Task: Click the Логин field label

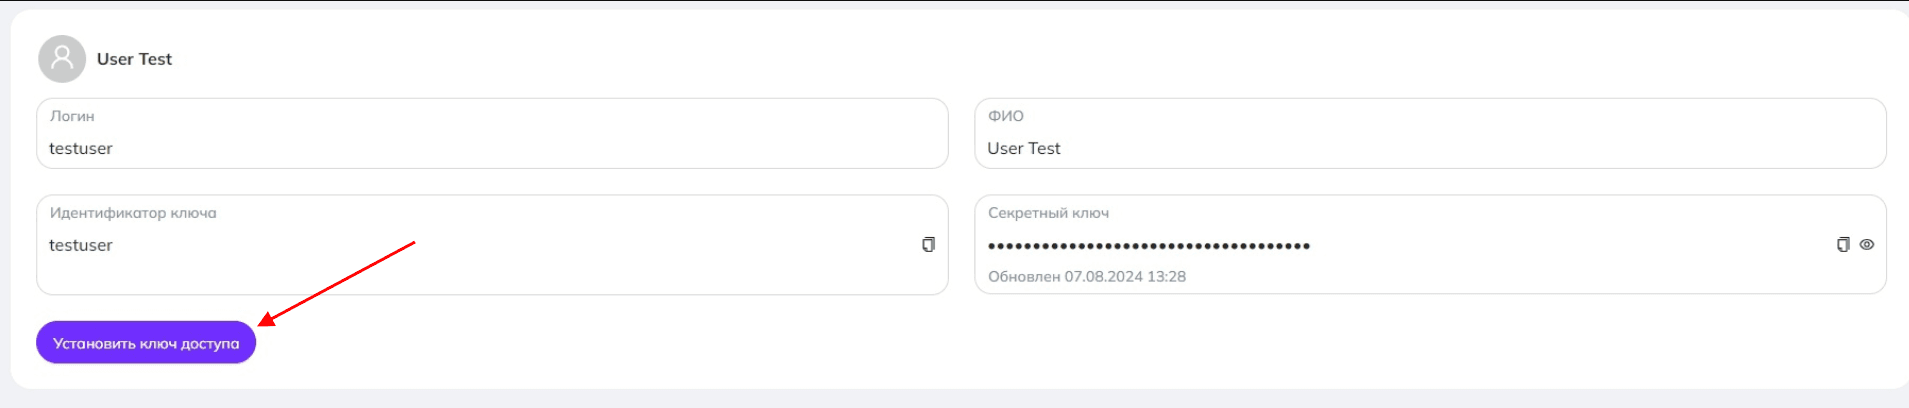Action: [72, 116]
